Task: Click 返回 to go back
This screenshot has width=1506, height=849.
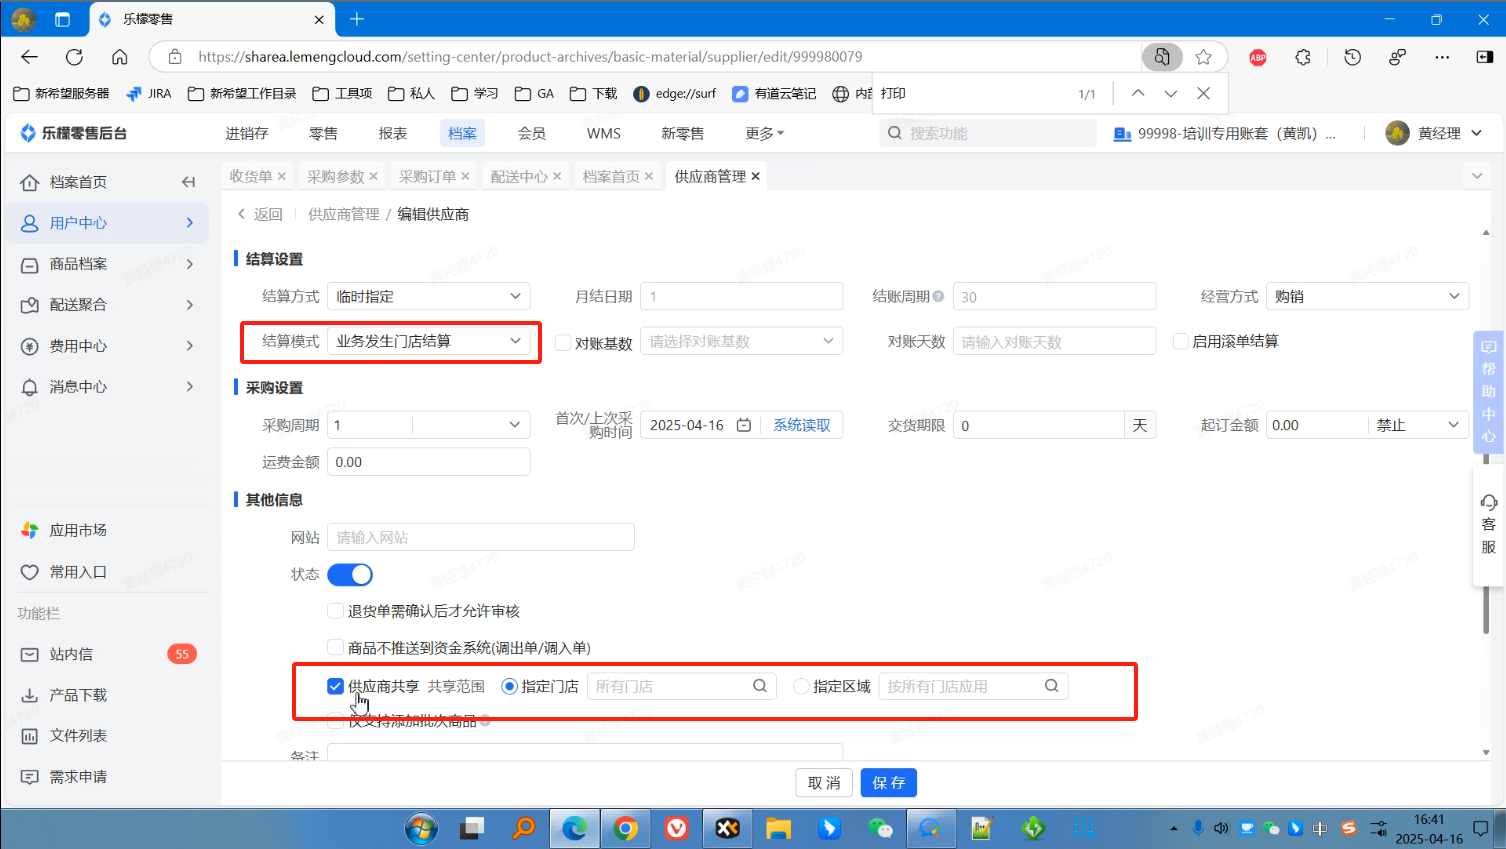Action: click(260, 214)
